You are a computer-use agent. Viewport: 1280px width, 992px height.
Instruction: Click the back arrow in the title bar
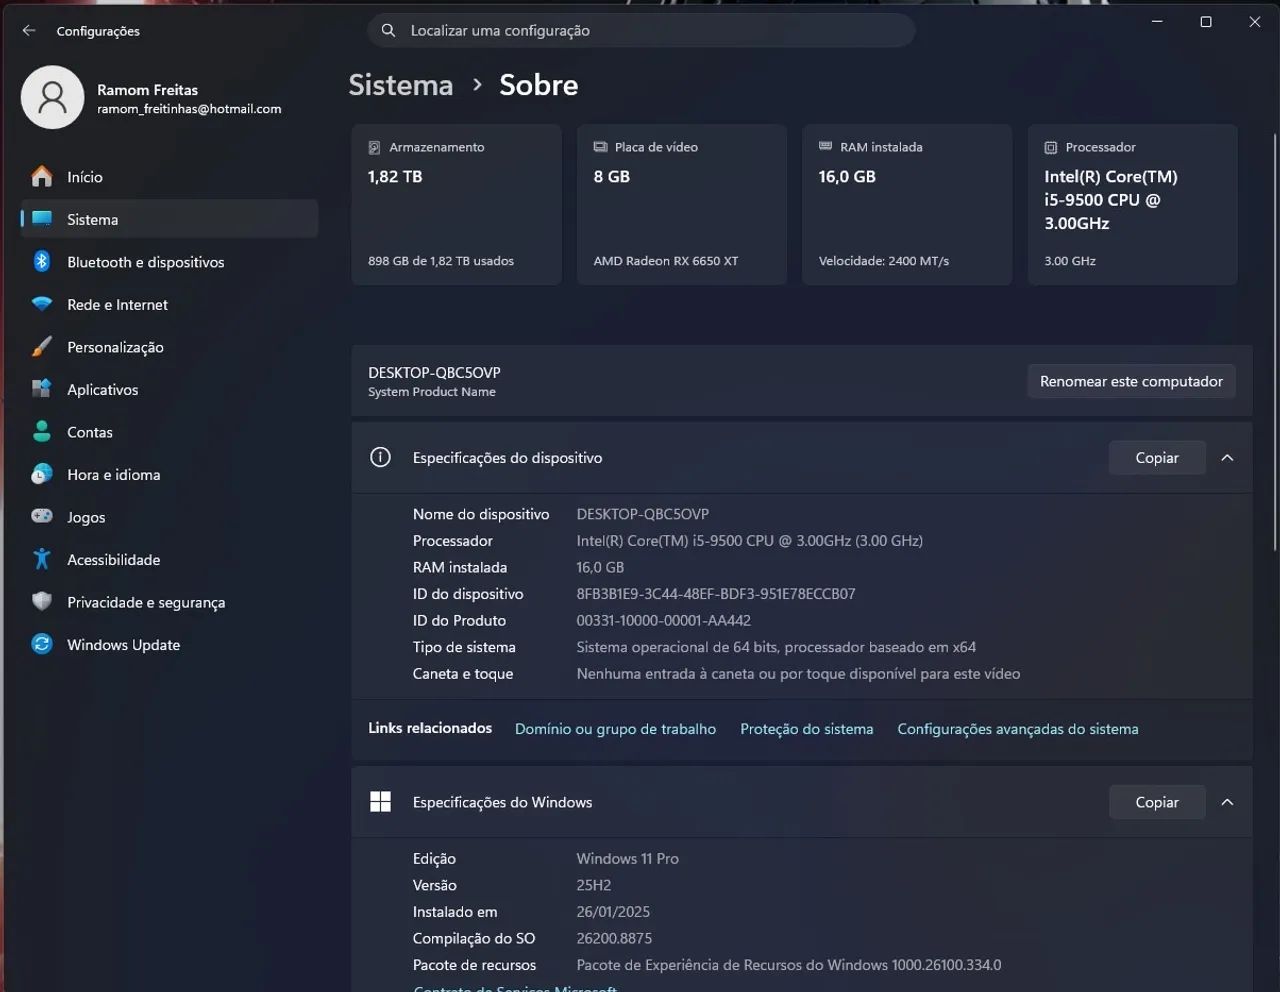(x=29, y=31)
